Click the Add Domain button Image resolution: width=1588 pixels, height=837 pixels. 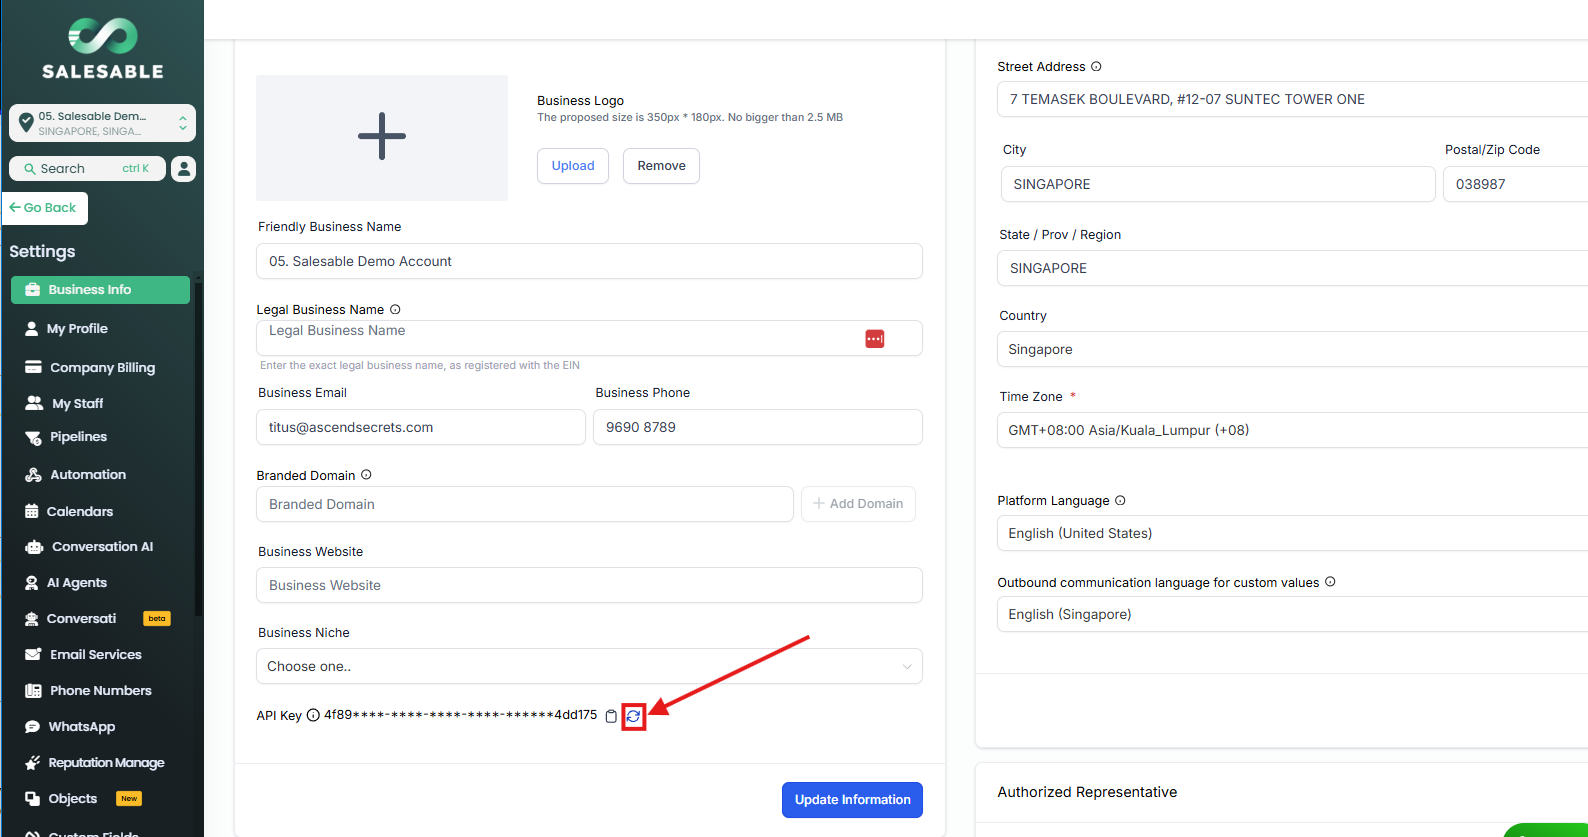(858, 504)
